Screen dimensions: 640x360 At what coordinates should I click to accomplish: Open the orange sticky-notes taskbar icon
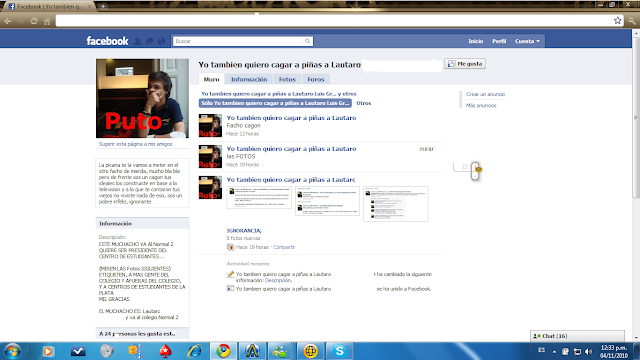coord(136,351)
